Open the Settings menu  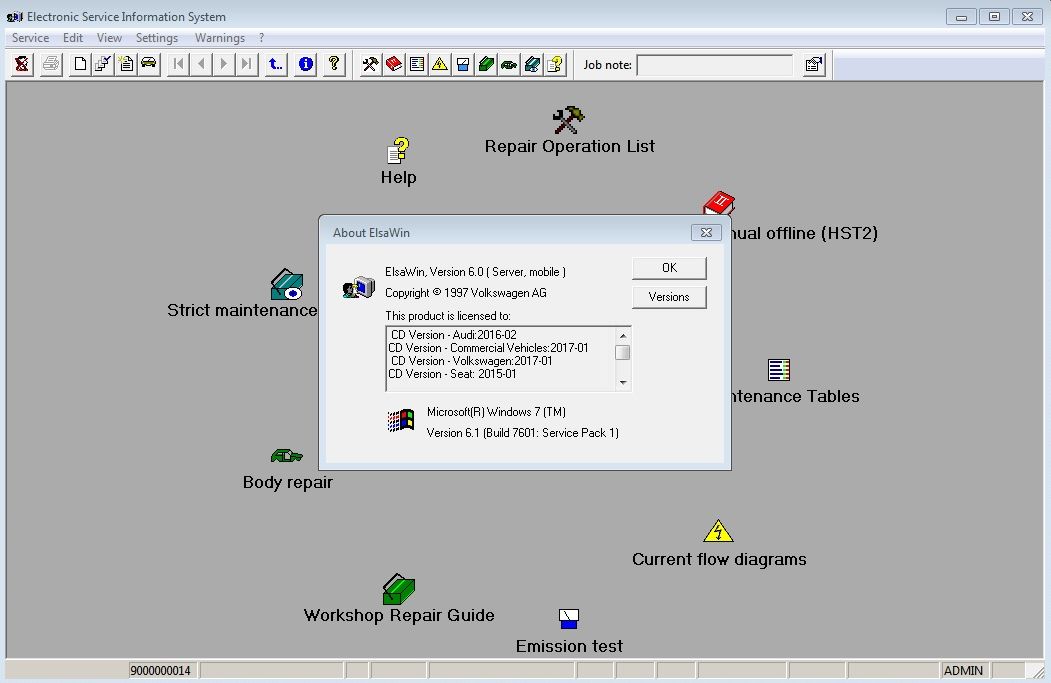157,37
